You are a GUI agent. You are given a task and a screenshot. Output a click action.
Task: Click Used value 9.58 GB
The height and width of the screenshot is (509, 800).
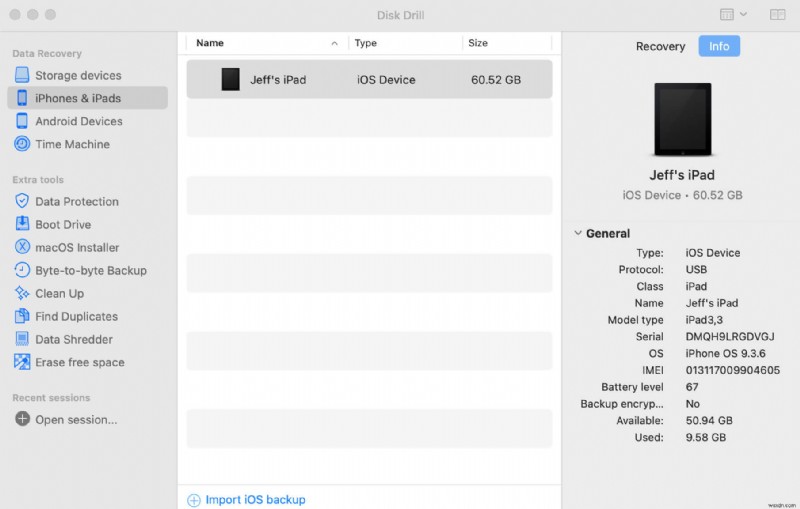[705, 437]
